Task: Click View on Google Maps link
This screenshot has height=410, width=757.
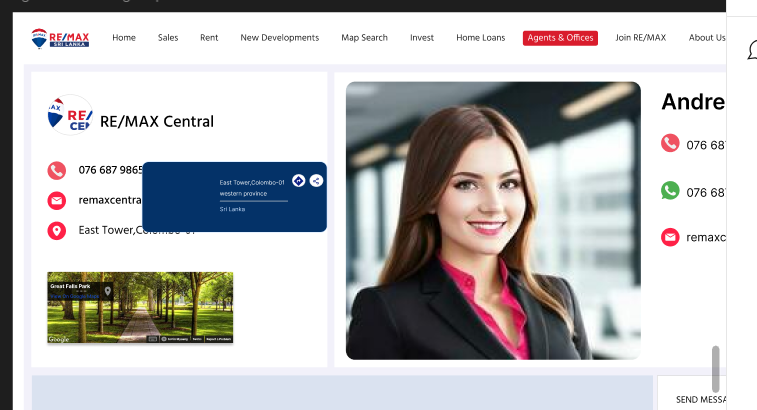Action: point(74,296)
